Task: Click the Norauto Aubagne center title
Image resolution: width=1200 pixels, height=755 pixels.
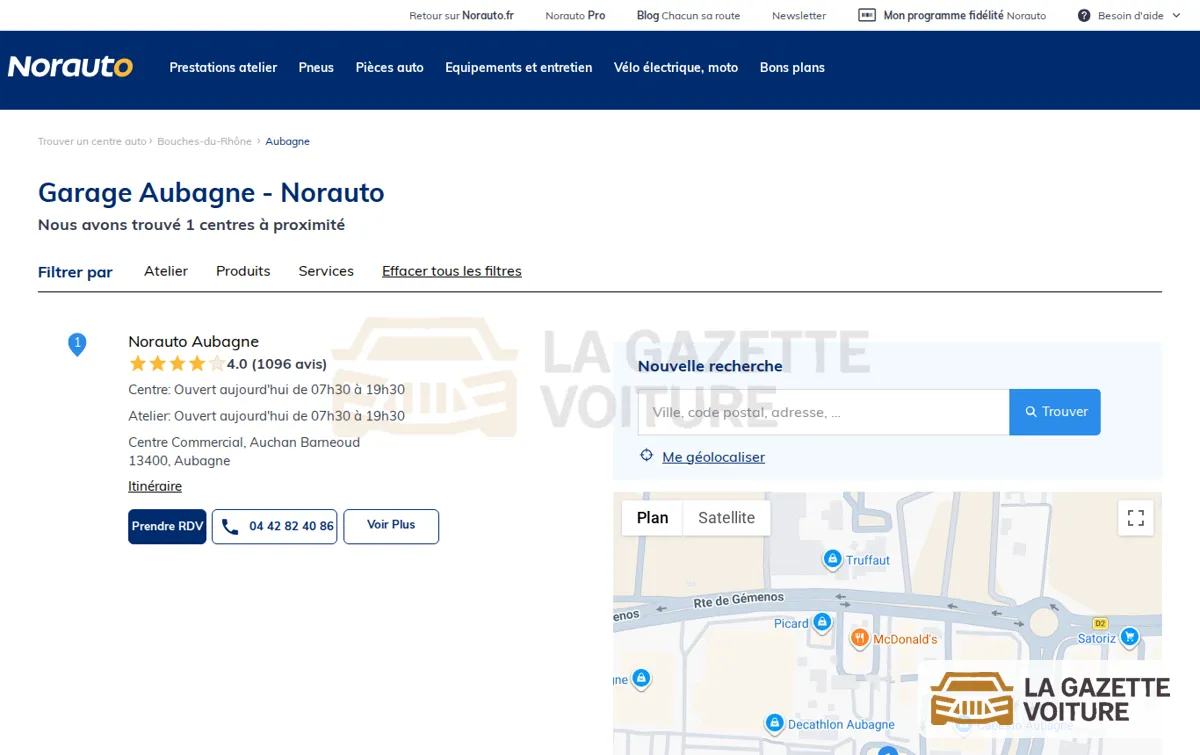Action: [193, 341]
